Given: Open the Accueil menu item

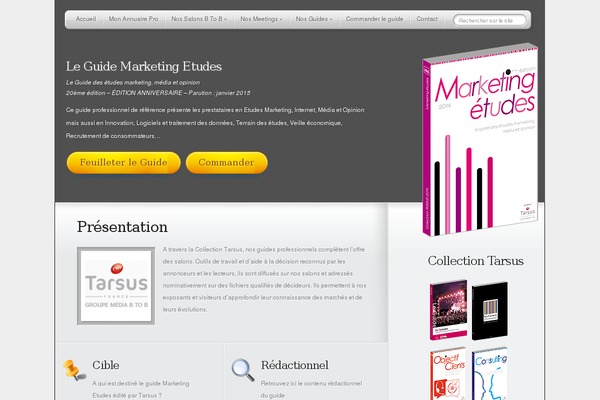Looking at the screenshot, I should click(86, 19).
